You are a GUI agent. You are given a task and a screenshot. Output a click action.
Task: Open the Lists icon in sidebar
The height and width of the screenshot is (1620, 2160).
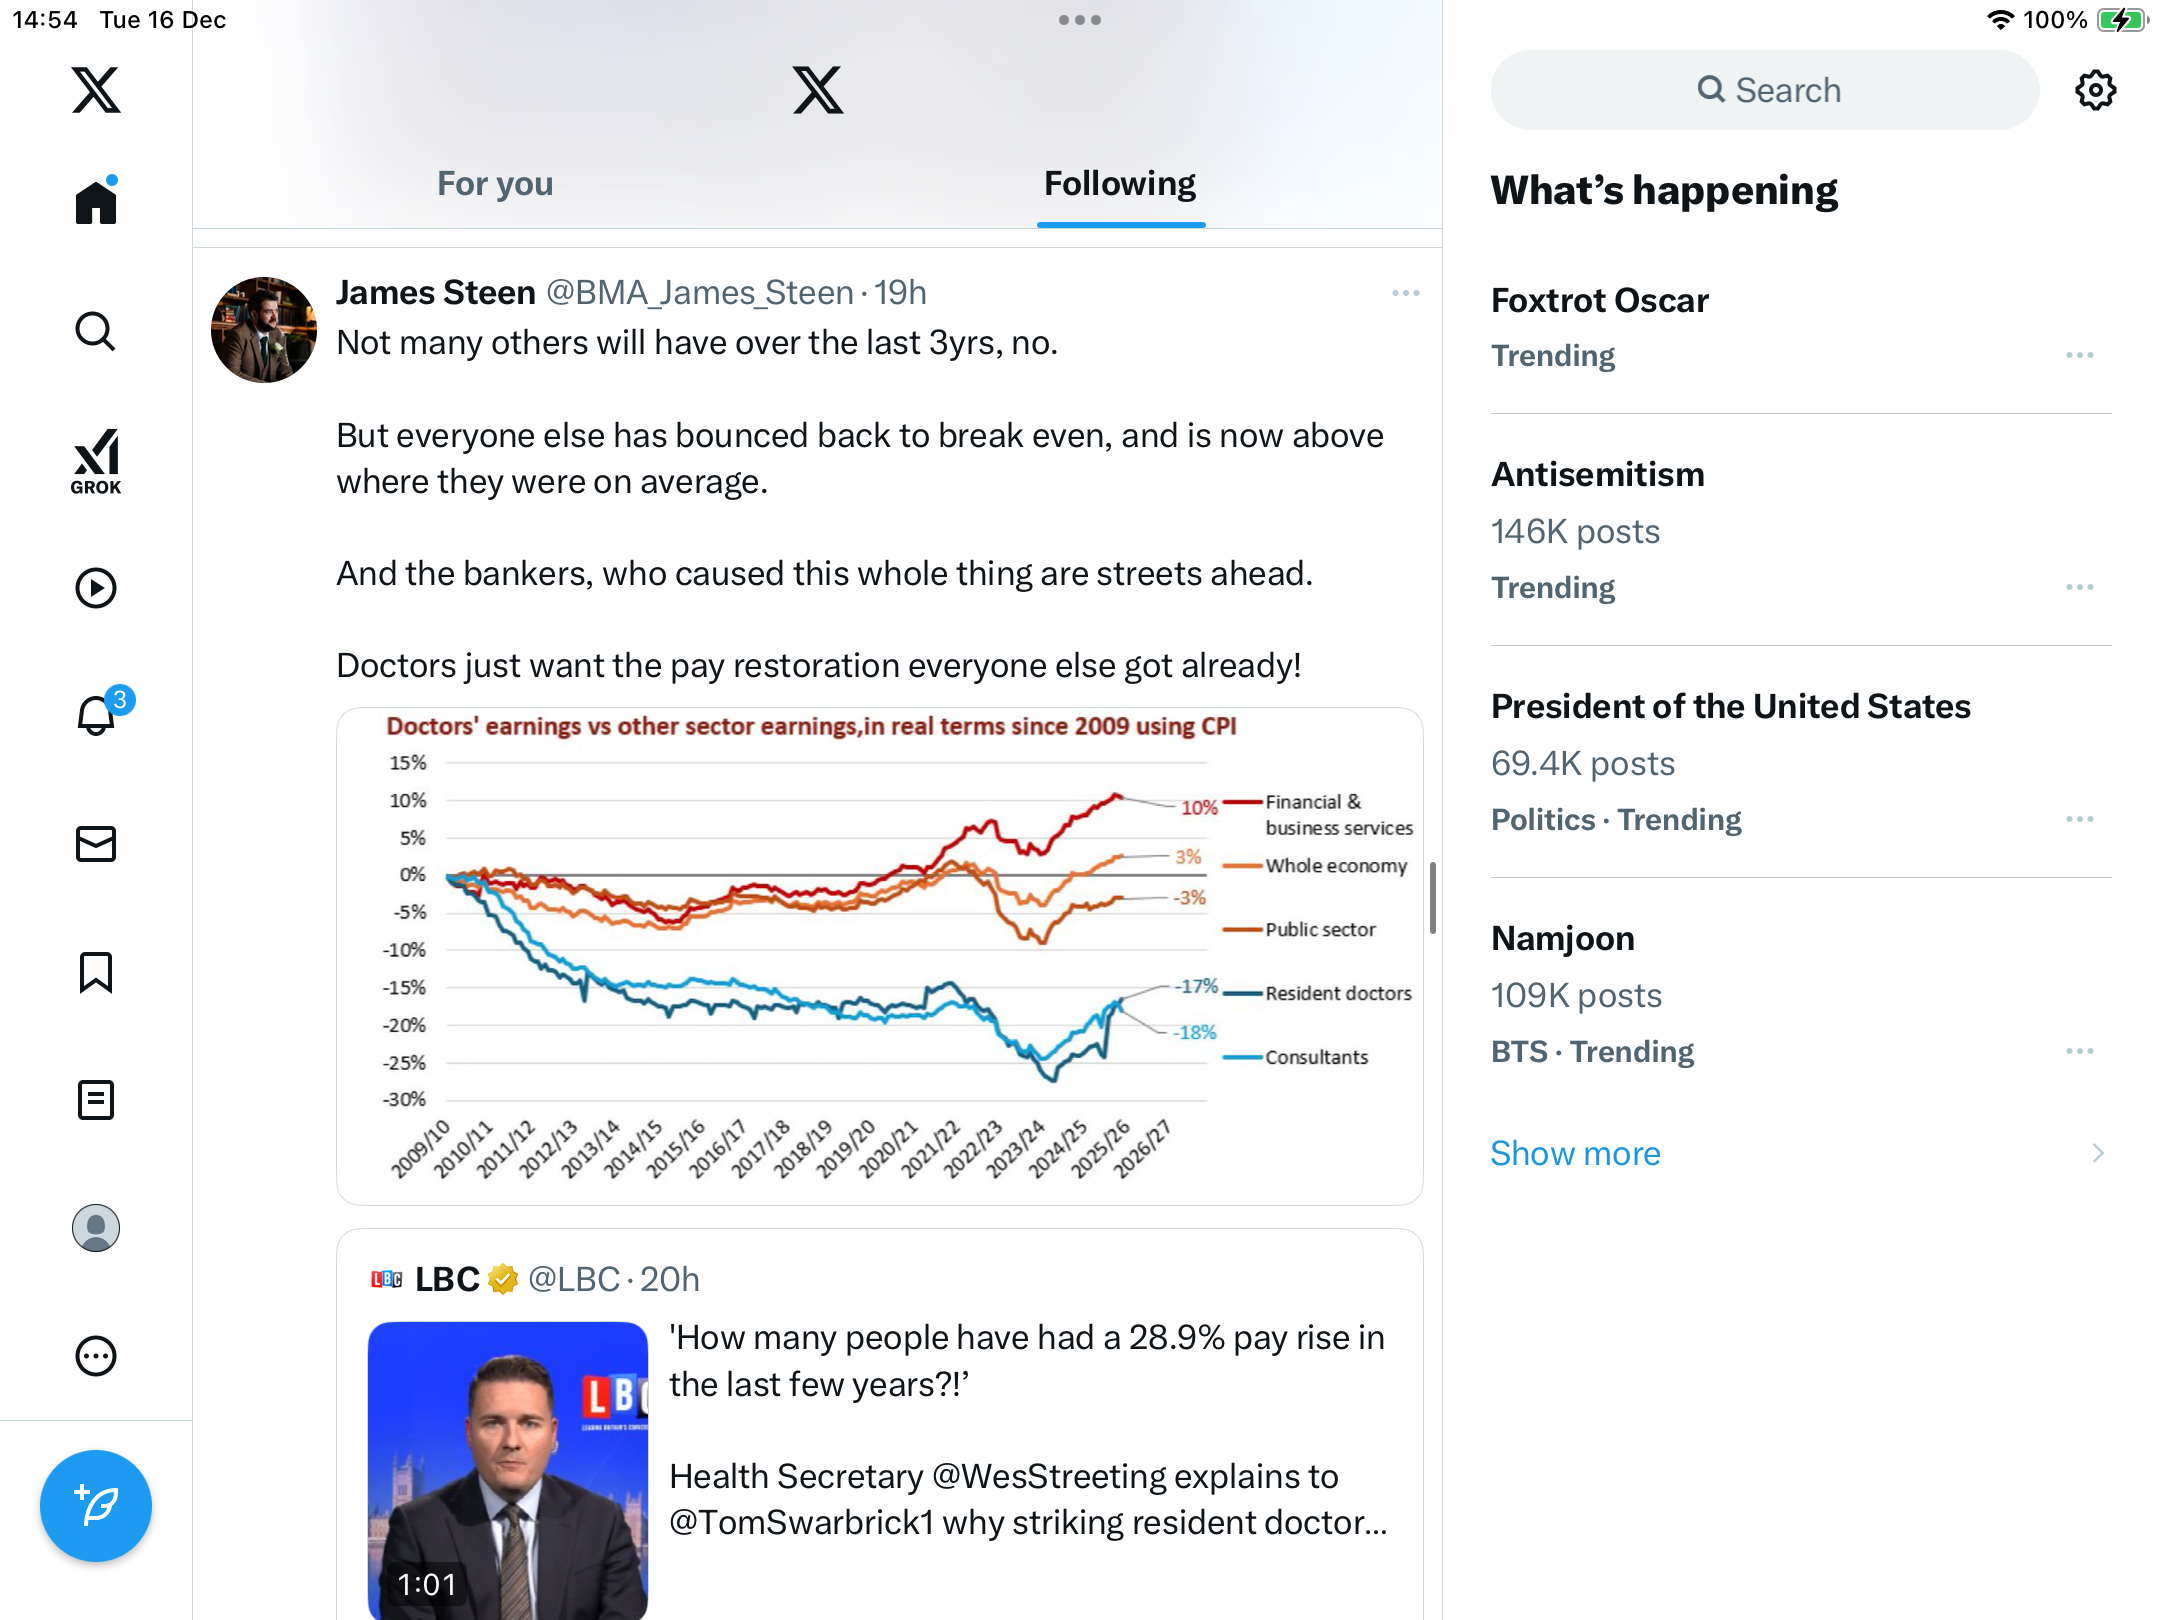pos(96,1100)
